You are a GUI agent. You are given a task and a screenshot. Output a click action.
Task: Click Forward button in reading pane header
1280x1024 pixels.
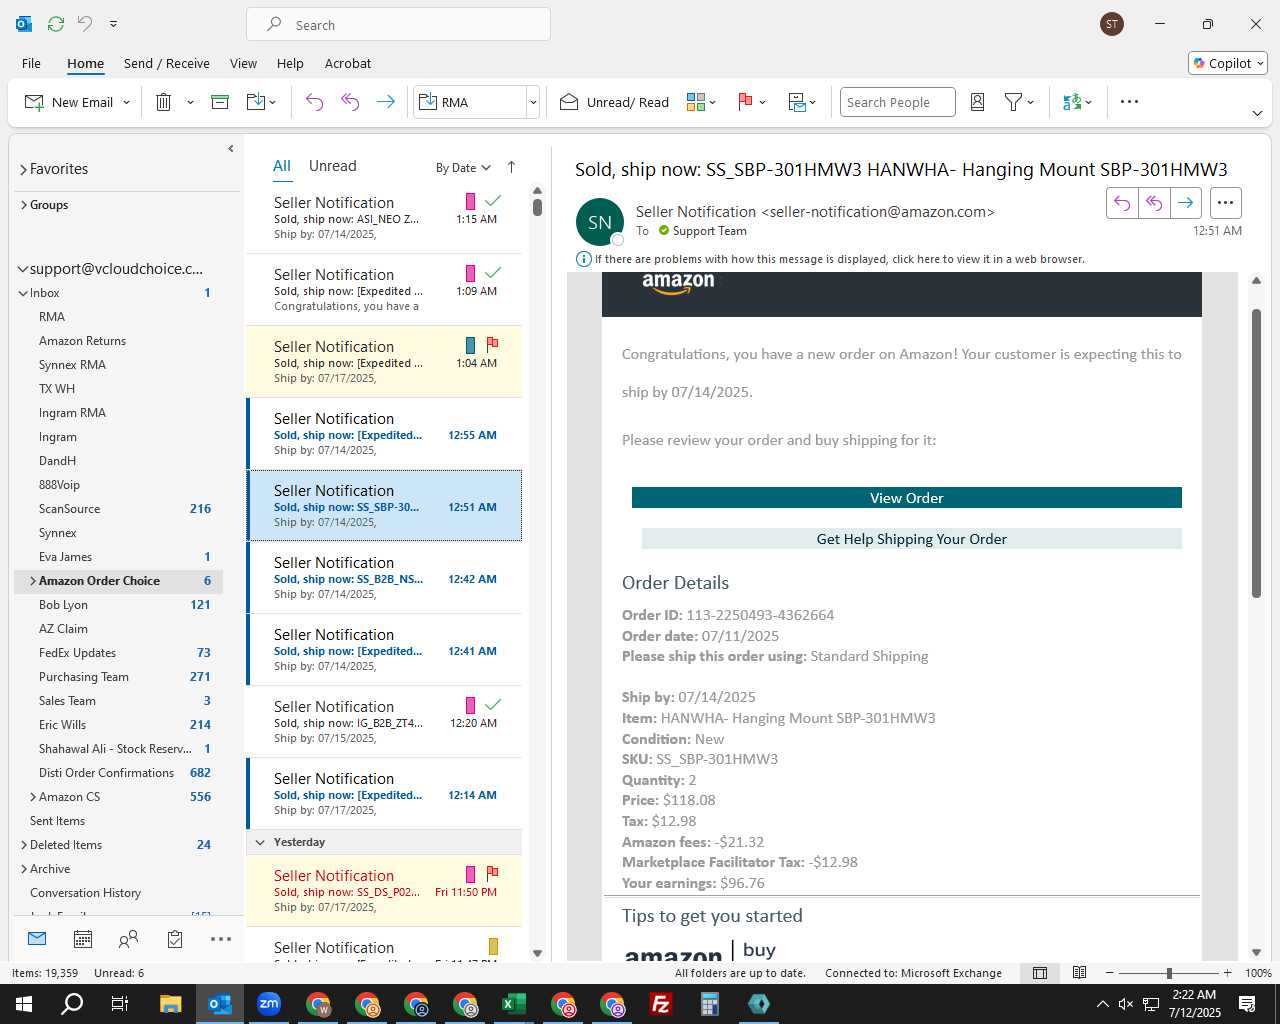[1186, 203]
